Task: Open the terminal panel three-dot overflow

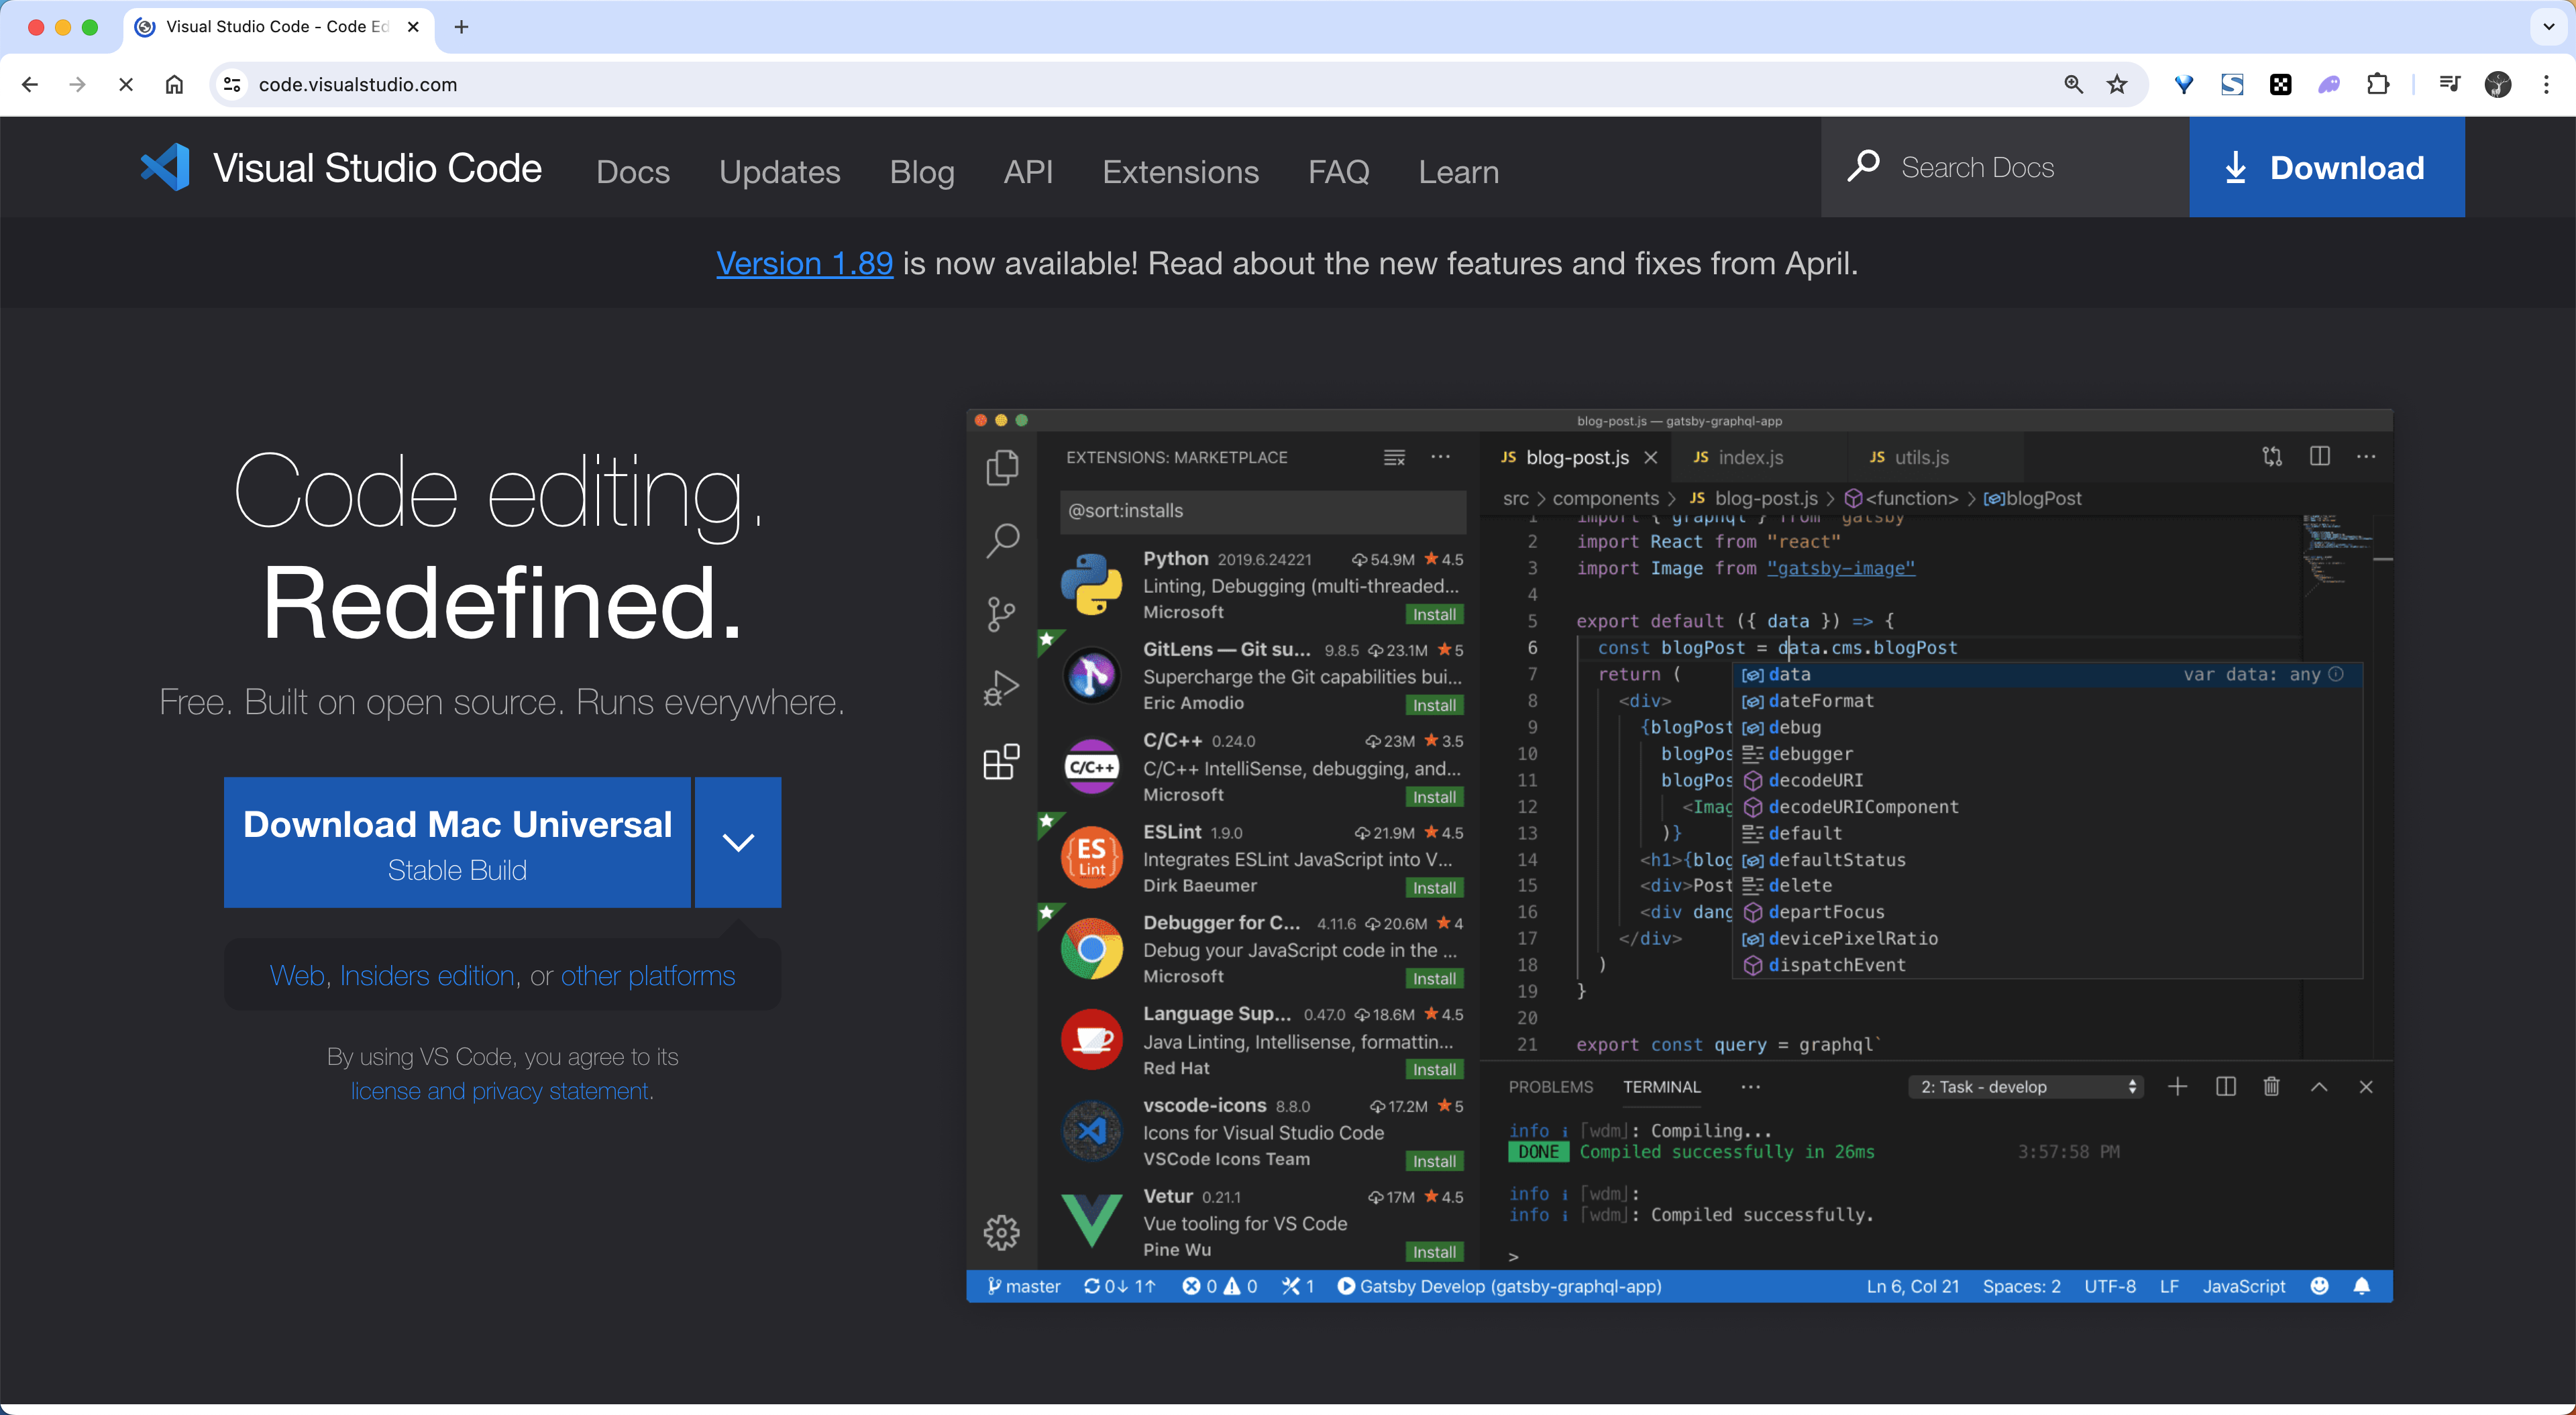Action: point(1750,1087)
